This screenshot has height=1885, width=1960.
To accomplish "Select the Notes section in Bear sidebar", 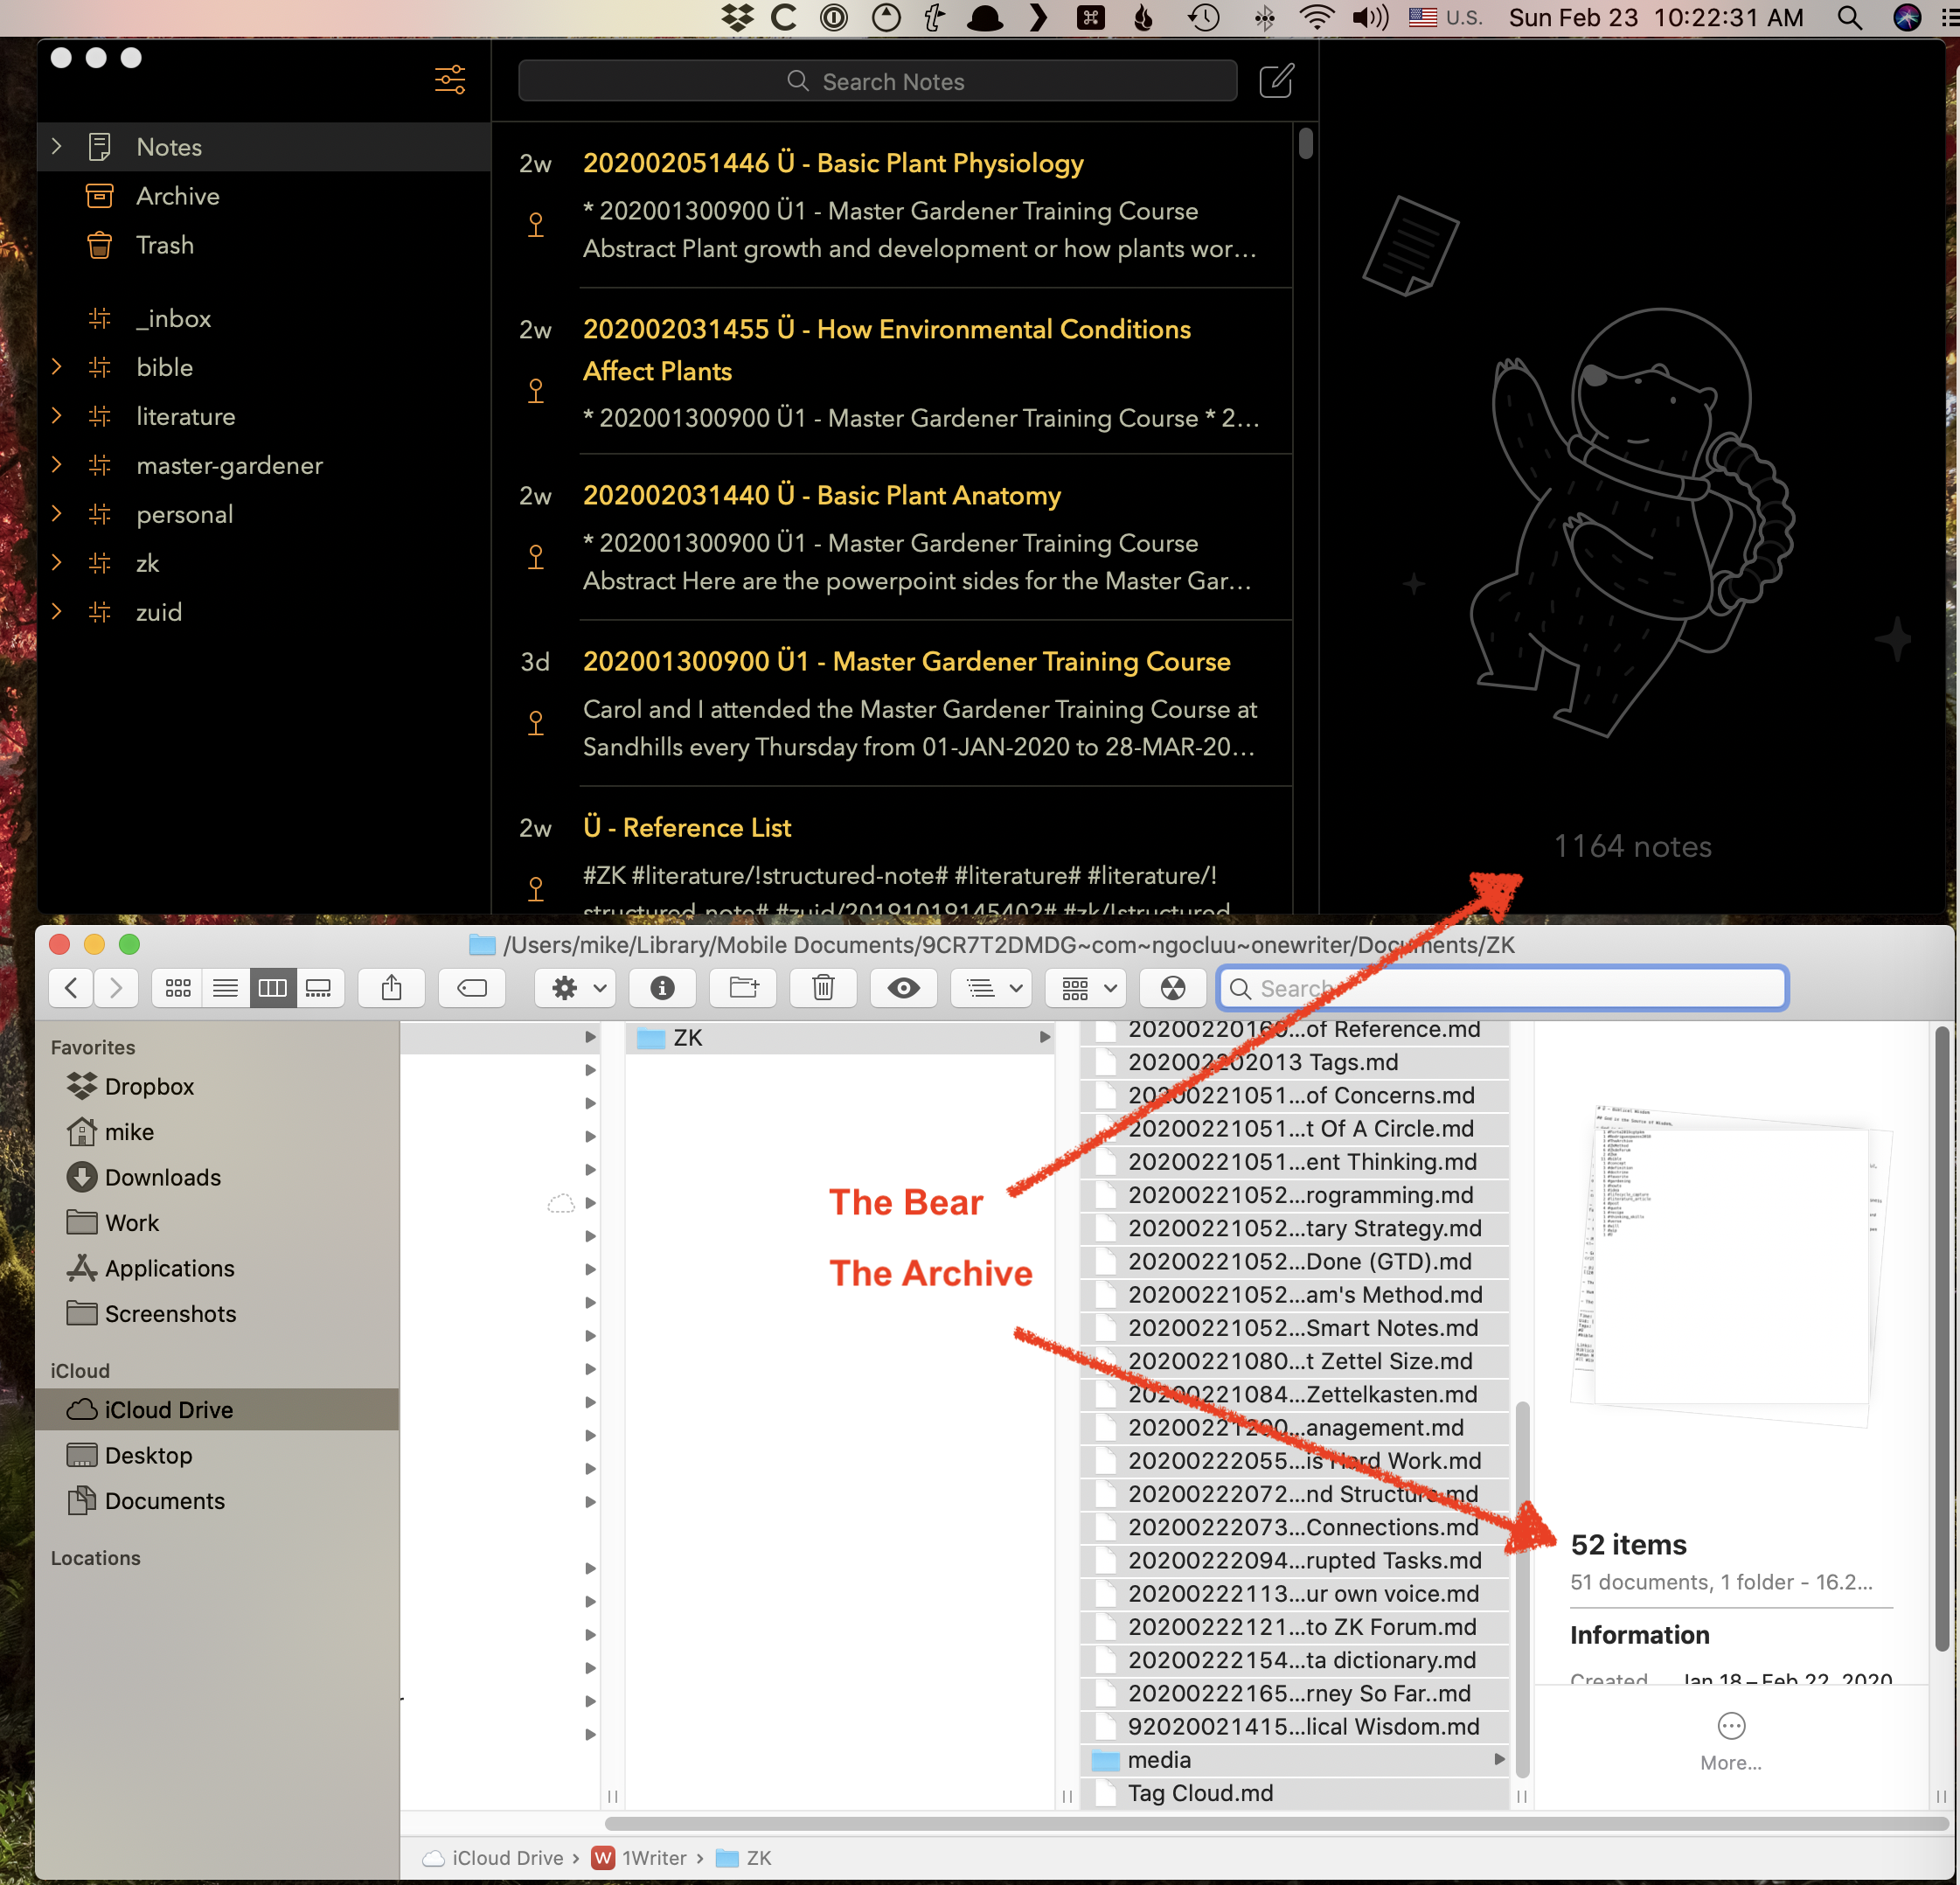I will [x=264, y=147].
